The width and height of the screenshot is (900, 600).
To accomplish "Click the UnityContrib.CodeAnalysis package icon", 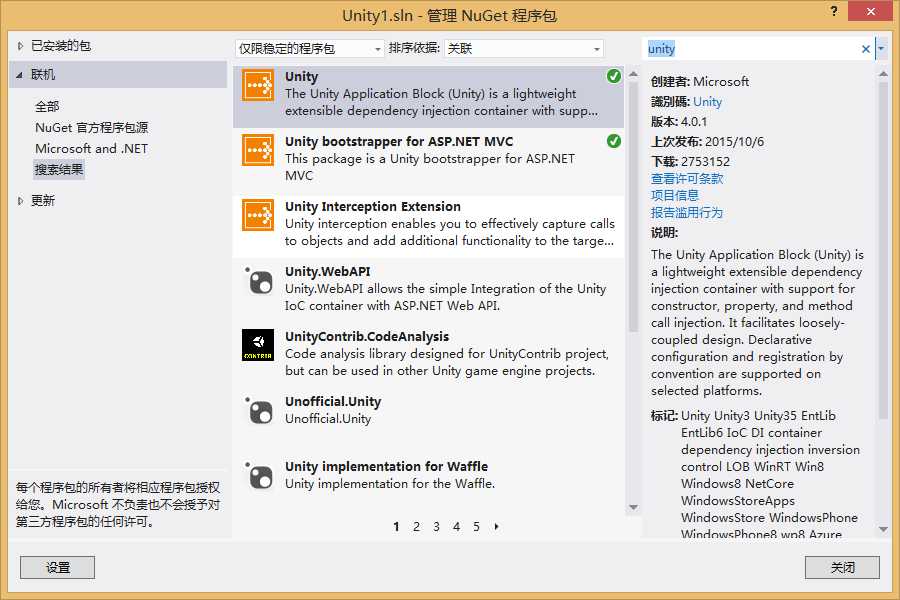I will [x=258, y=345].
